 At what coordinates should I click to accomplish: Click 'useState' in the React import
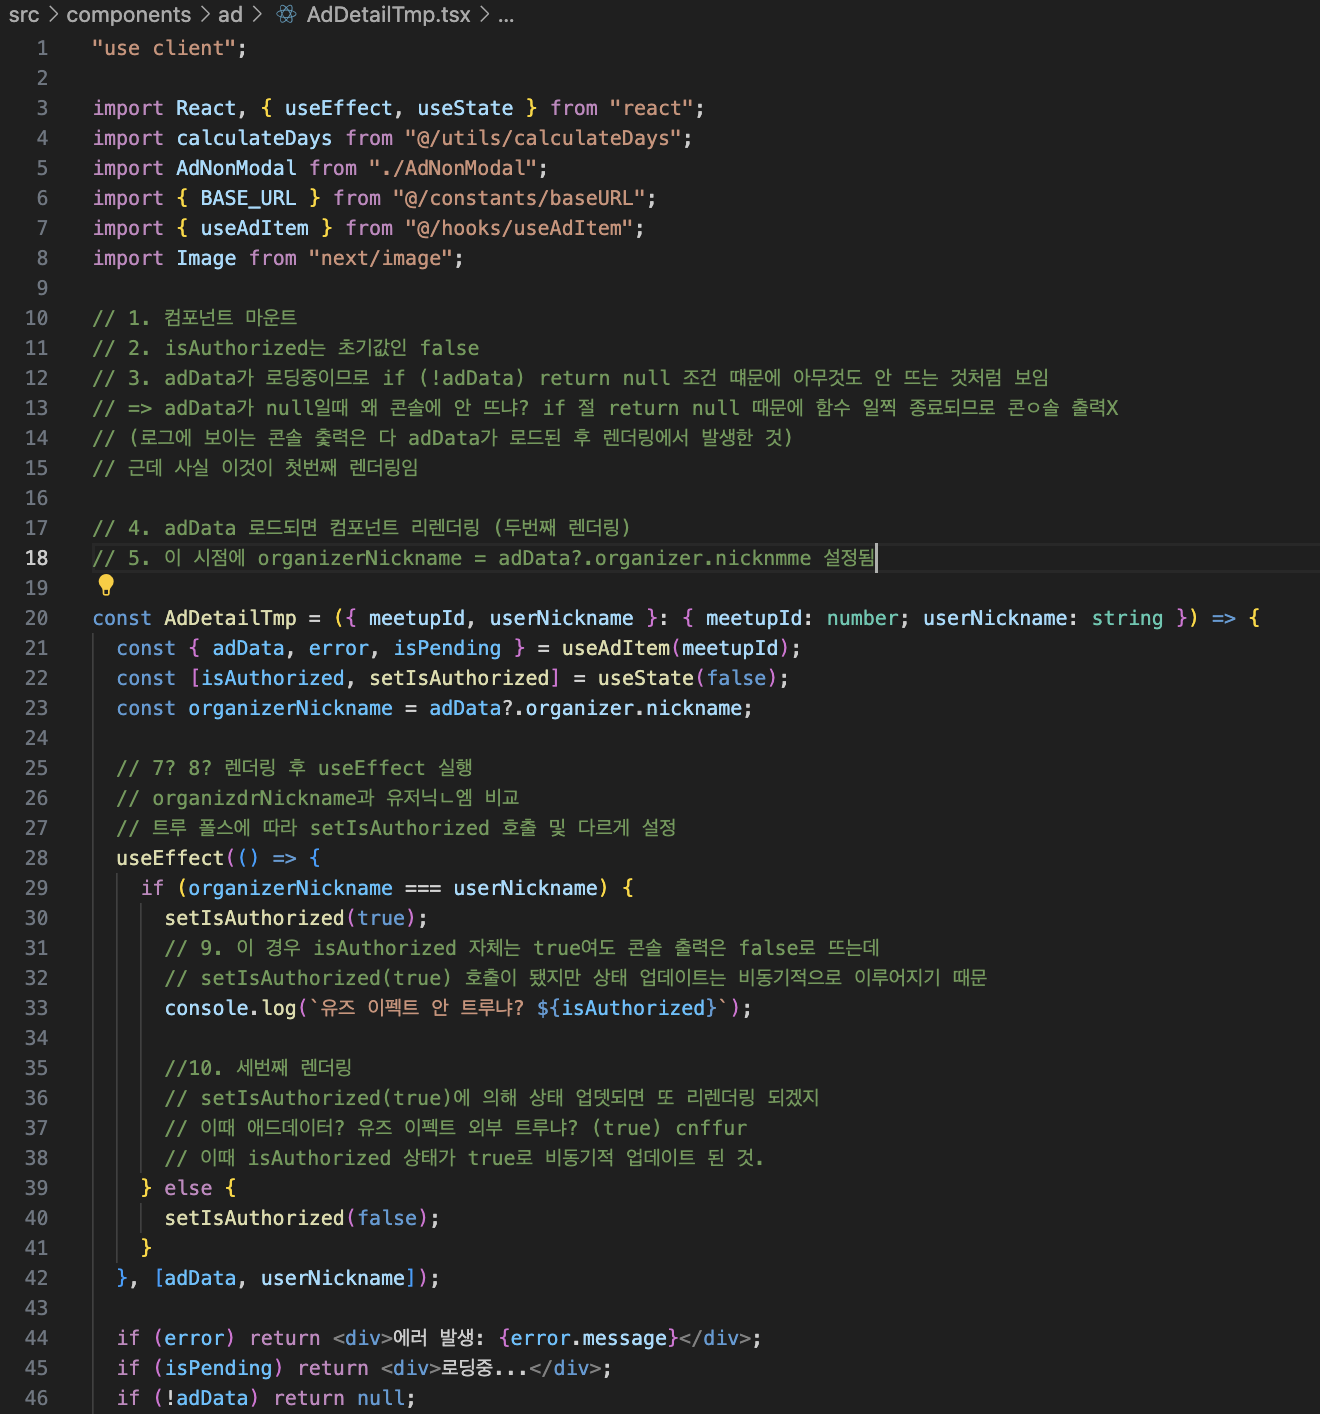coord(465,108)
